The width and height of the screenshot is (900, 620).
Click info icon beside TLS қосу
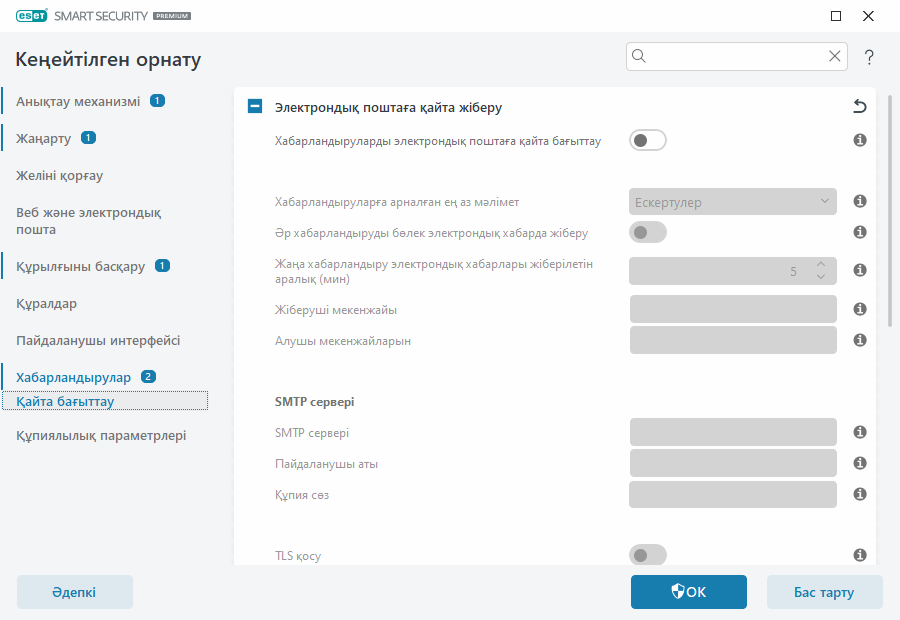tap(859, 555)
